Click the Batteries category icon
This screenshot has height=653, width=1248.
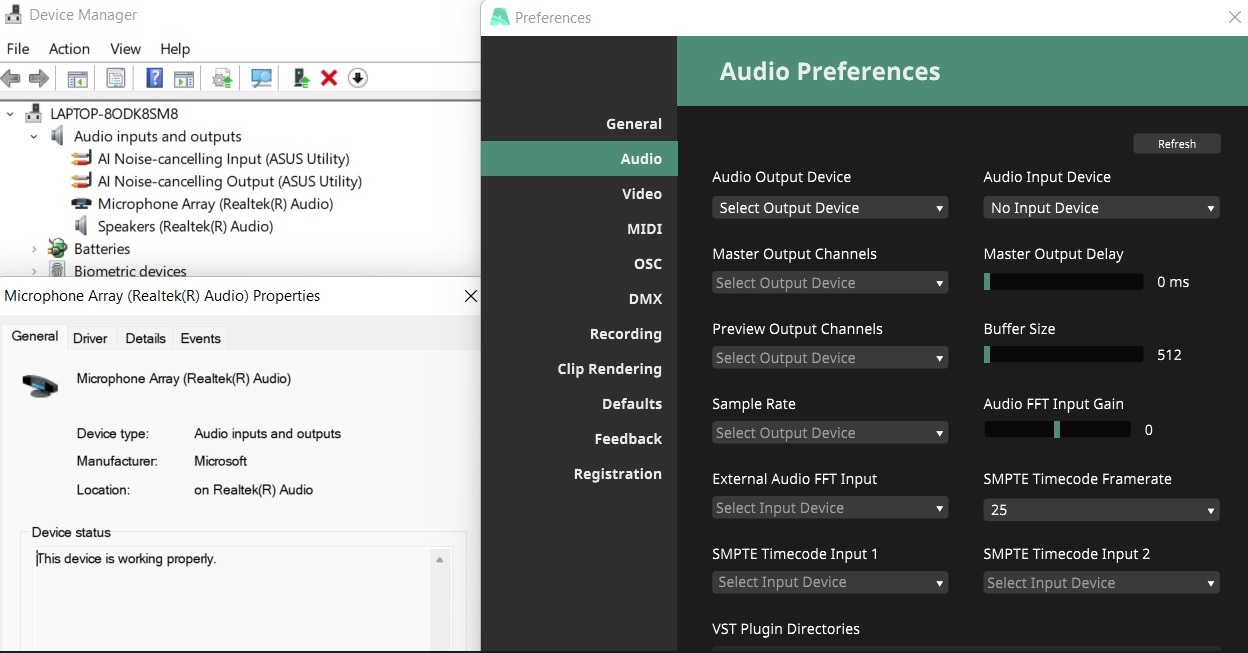point(58,249)
